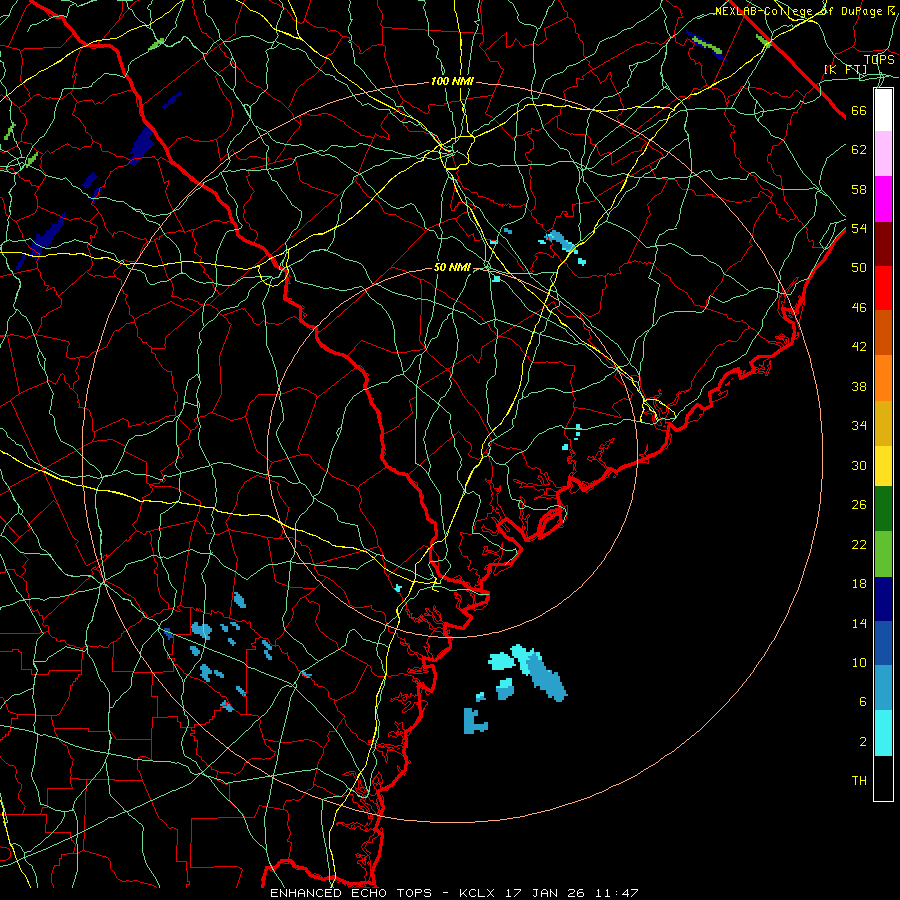The image size is (900, 900).
Task: Click the "17 JAN 26" date in the caption
Action: [x=545, y=893]
